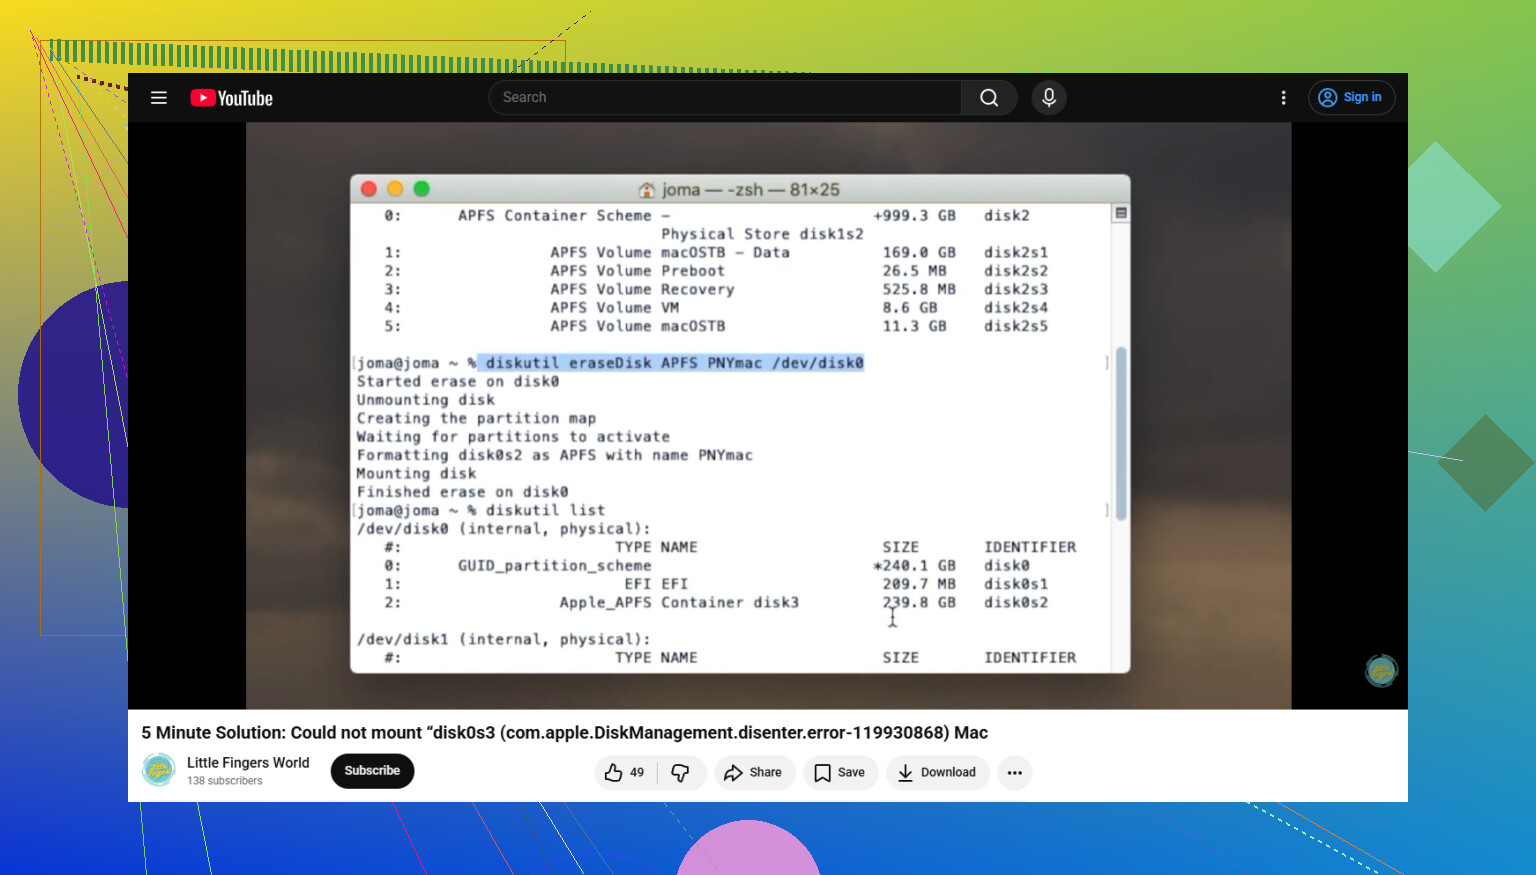Screen dimensions: 1536x875
Task: Save the video to a playlist
Action: [841, 773]
